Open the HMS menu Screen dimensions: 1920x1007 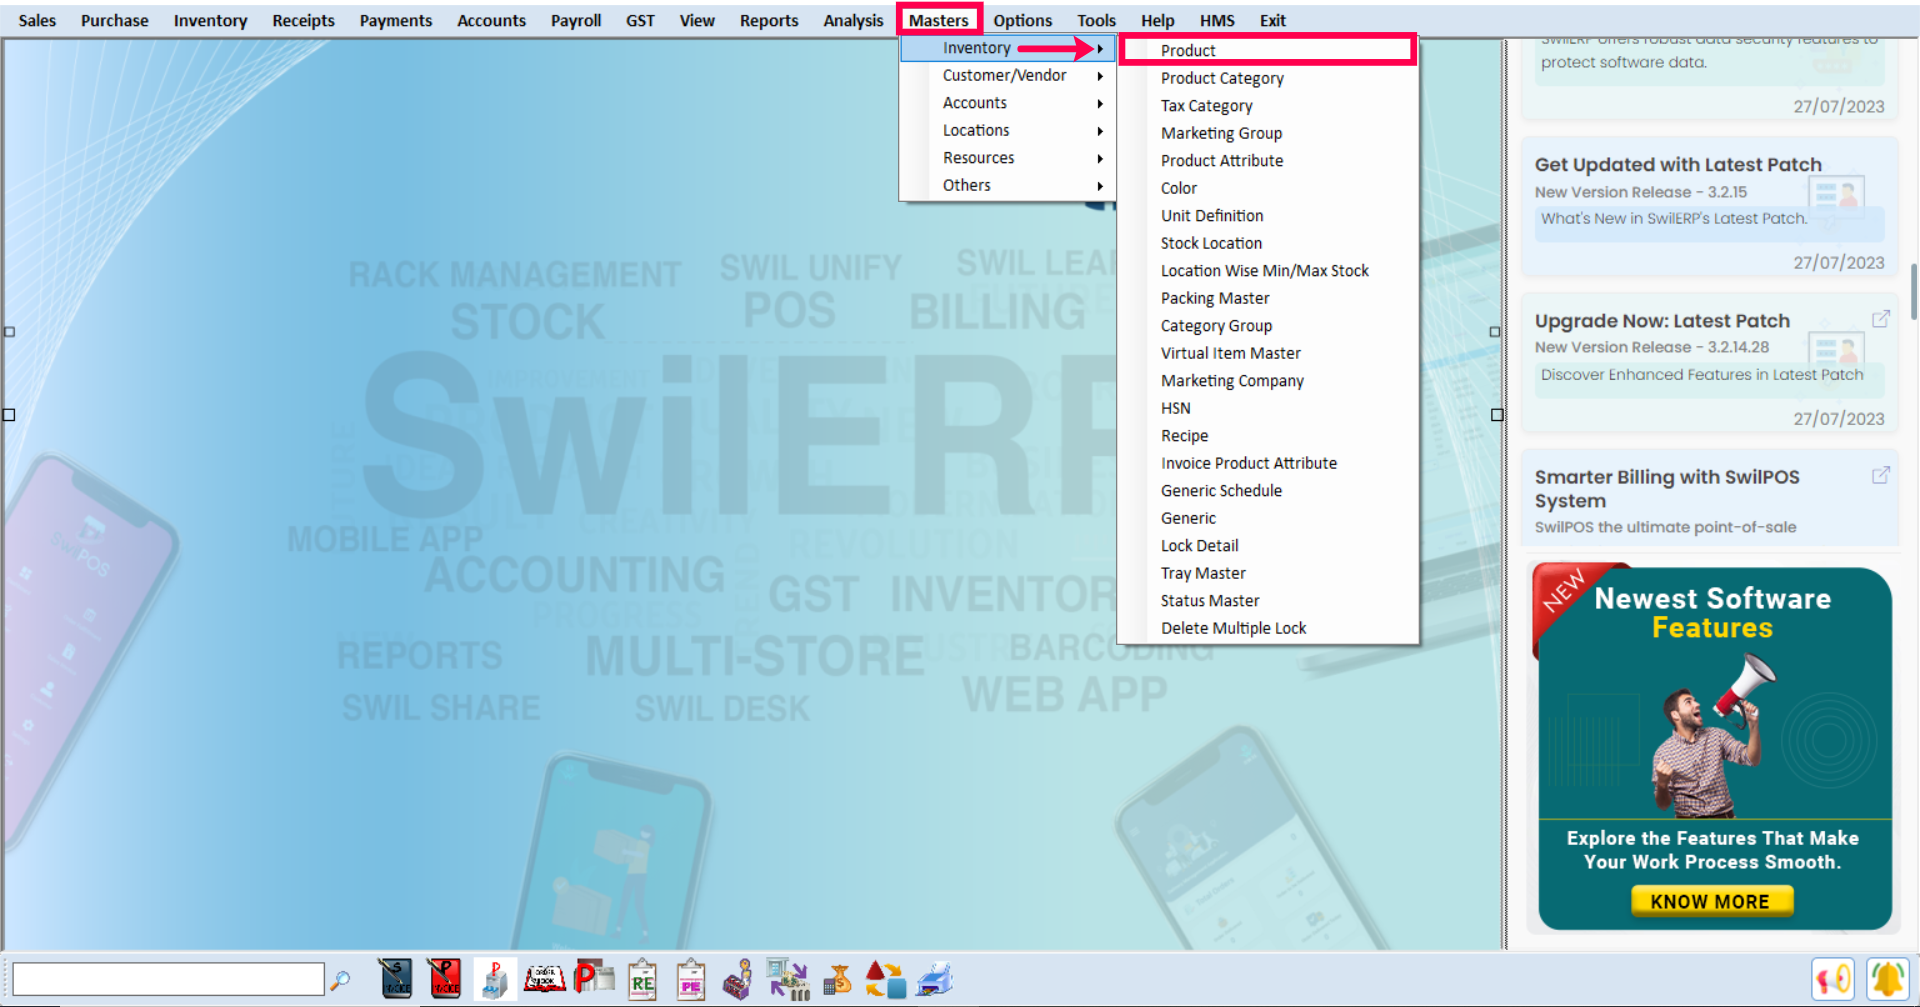click(1217, 20)
